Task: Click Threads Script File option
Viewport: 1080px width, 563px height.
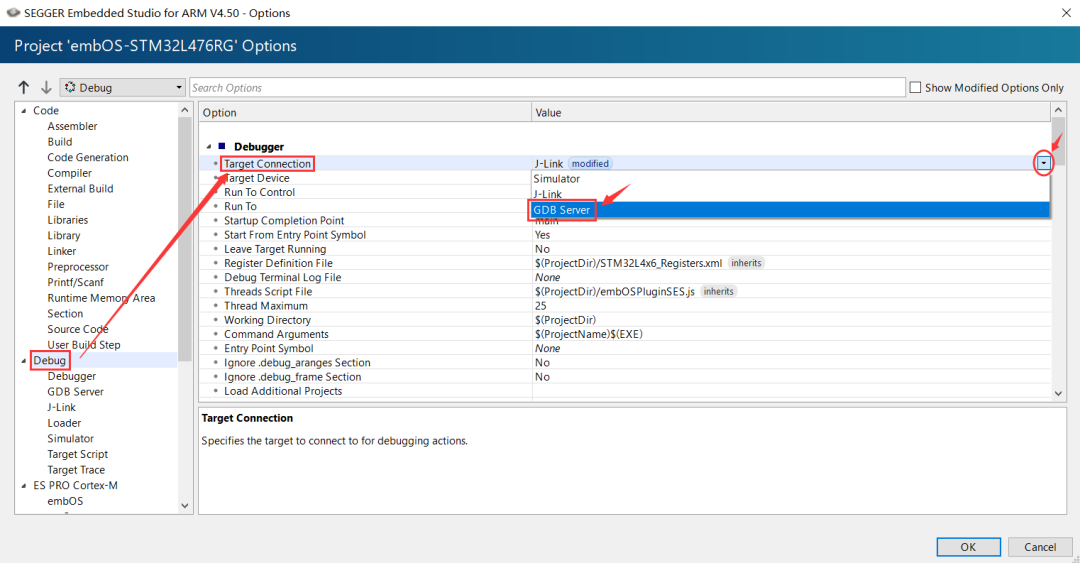Action: [x=268, y=291]
